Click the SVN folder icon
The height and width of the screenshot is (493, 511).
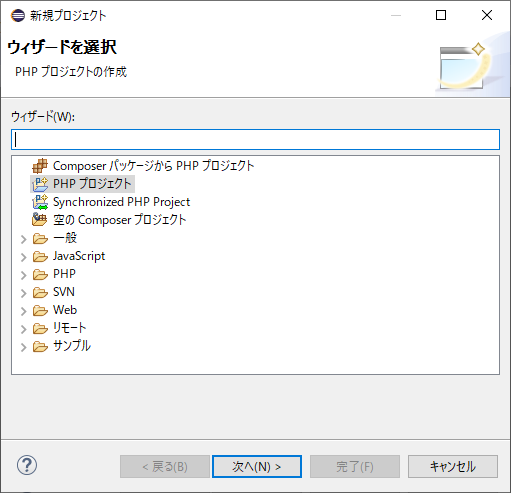pyautogui.click(x=40, y=292)
